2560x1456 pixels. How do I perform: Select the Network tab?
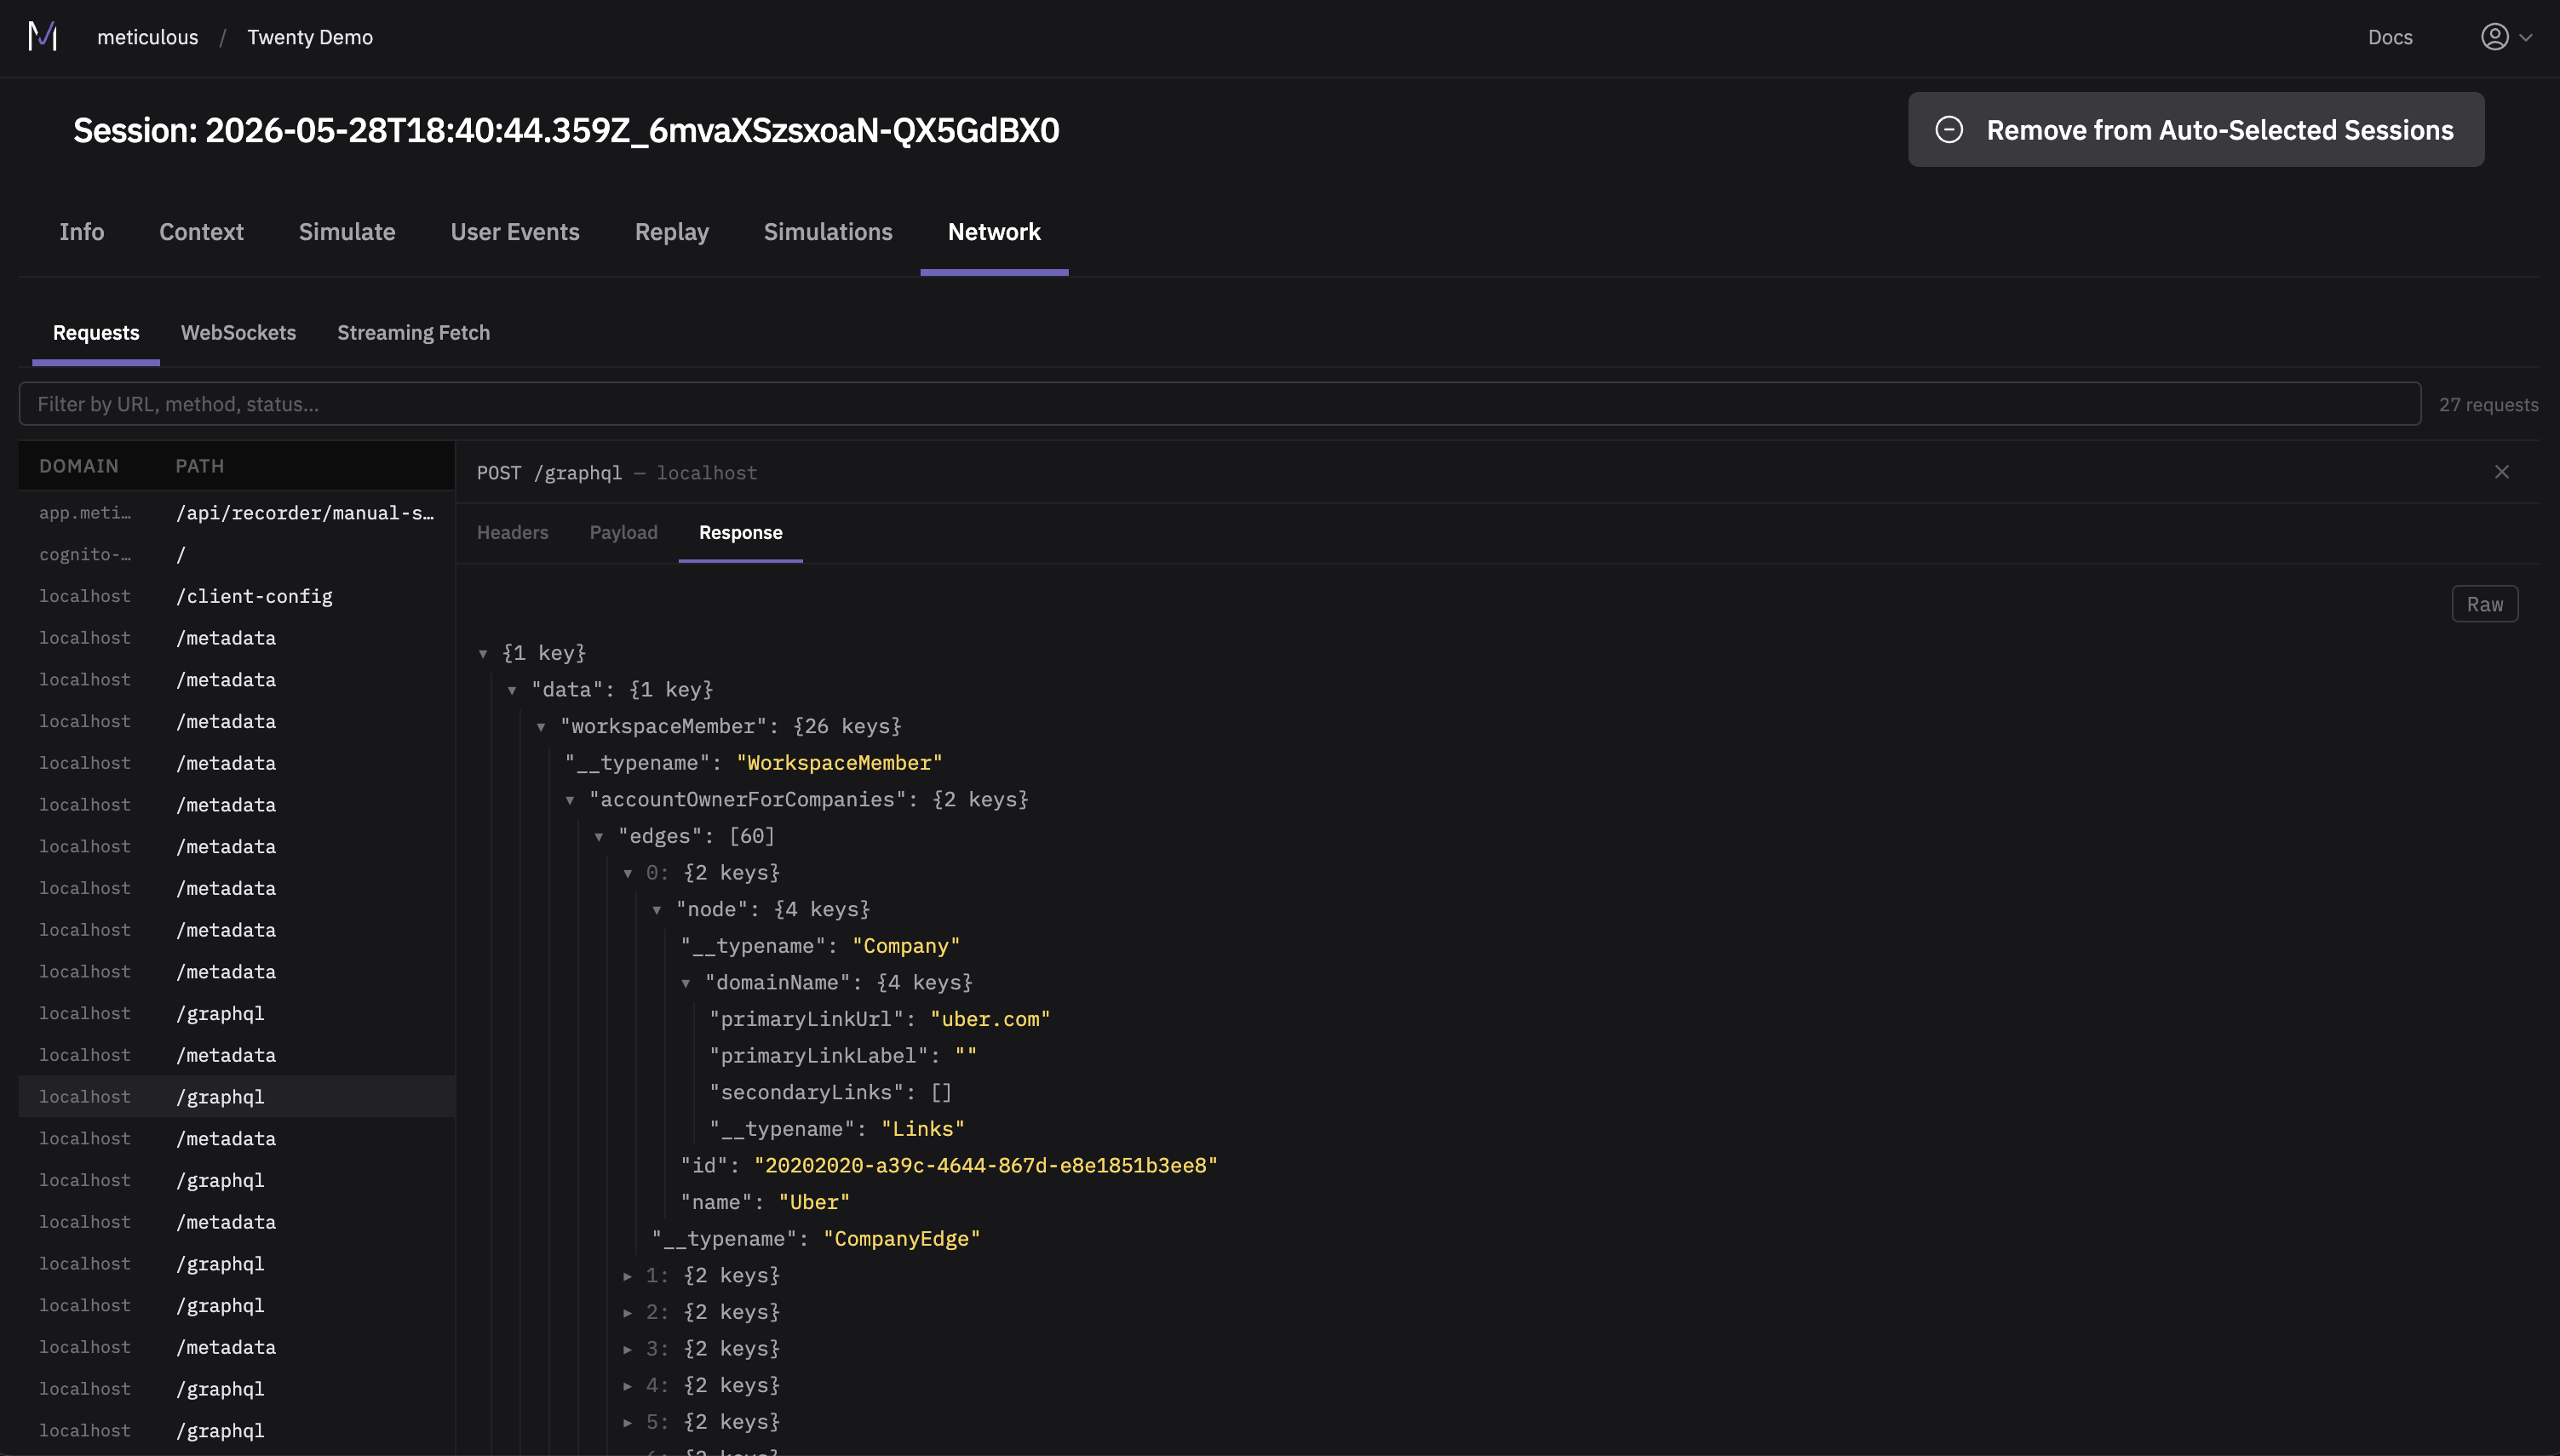click(x=994, y=232)
